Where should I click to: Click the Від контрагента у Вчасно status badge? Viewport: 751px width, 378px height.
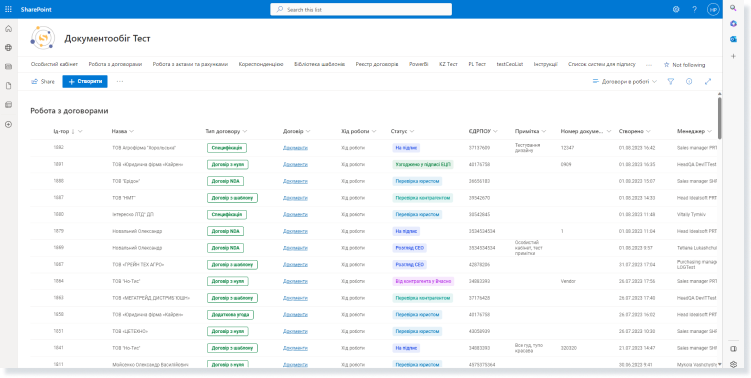[x=423, y=281]
